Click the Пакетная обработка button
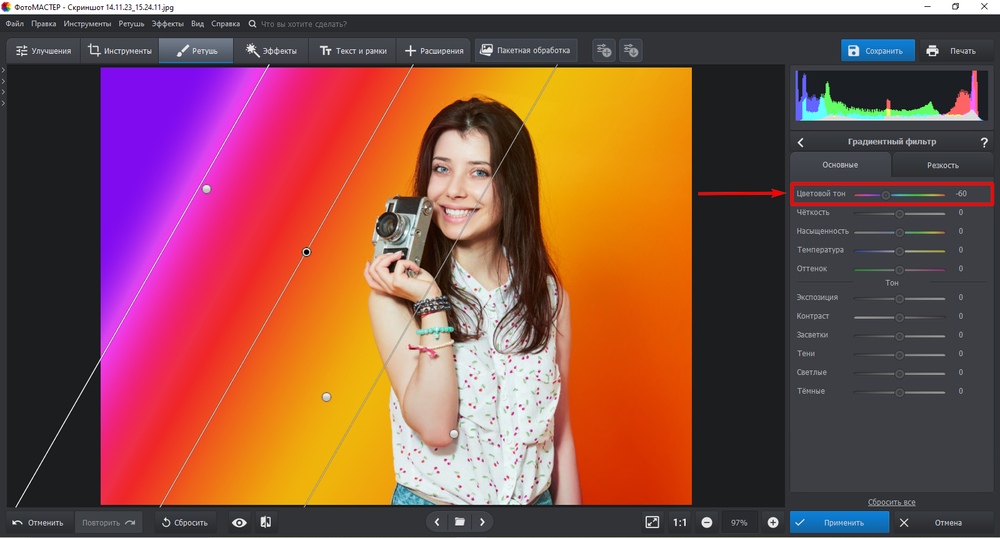1000x538 pixels. tap(525, 50)
